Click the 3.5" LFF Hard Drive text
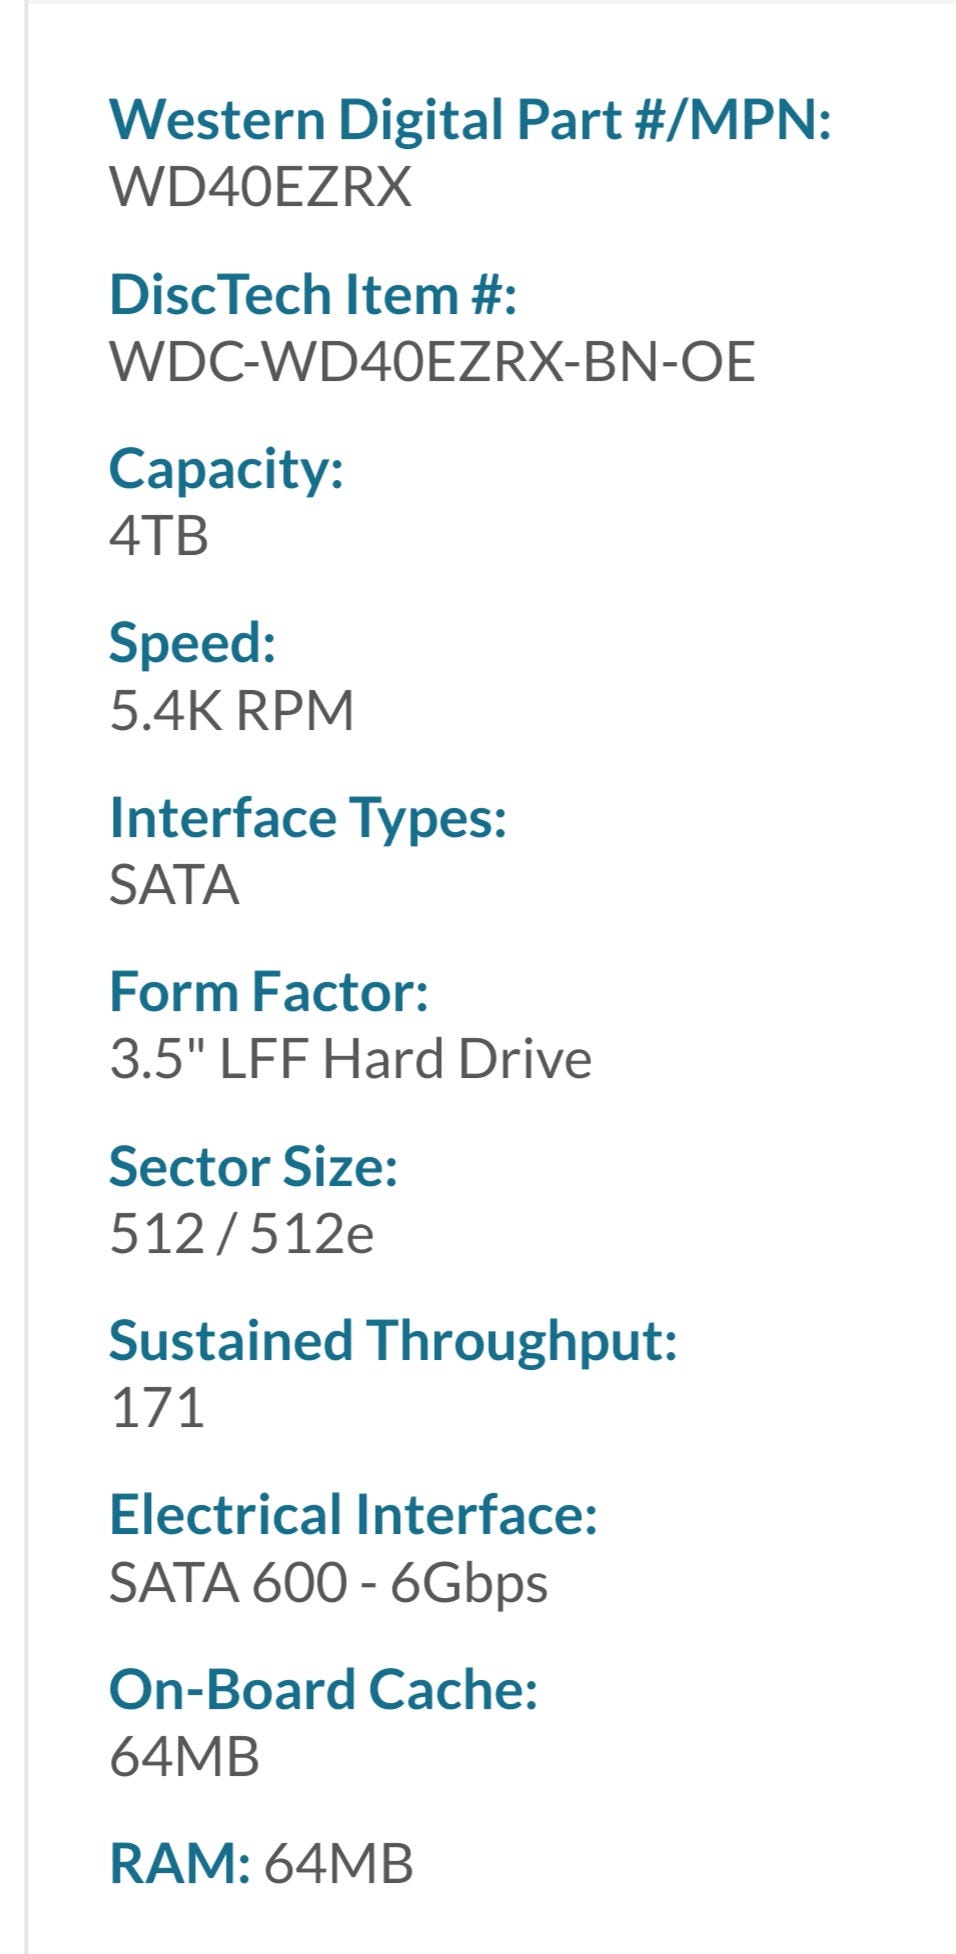 pos(350,1058)
